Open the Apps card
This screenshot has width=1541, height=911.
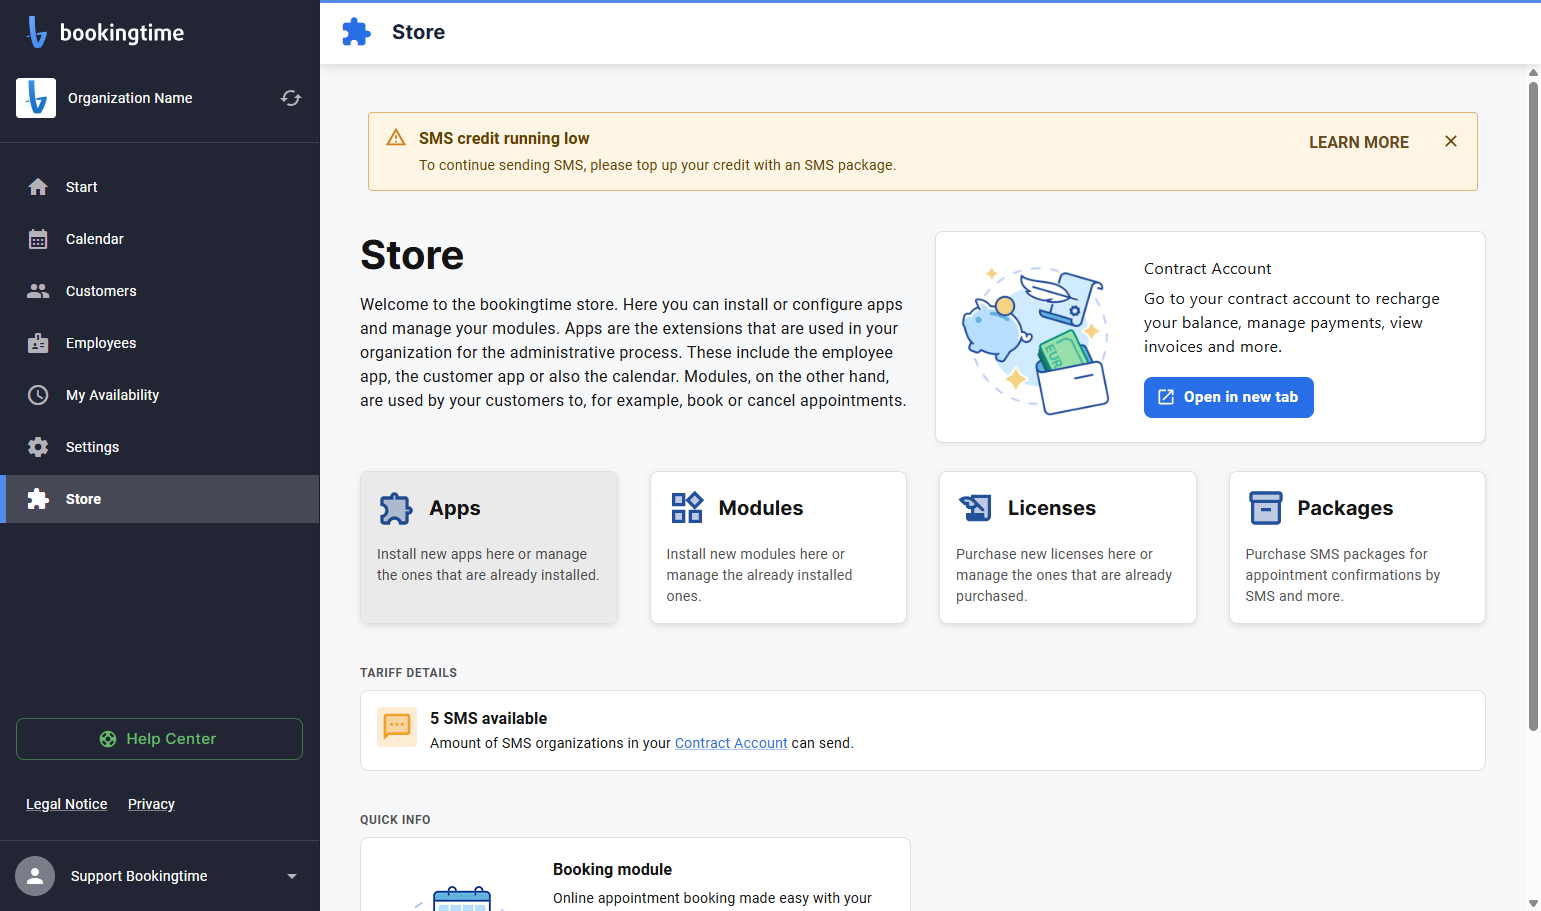489,548
